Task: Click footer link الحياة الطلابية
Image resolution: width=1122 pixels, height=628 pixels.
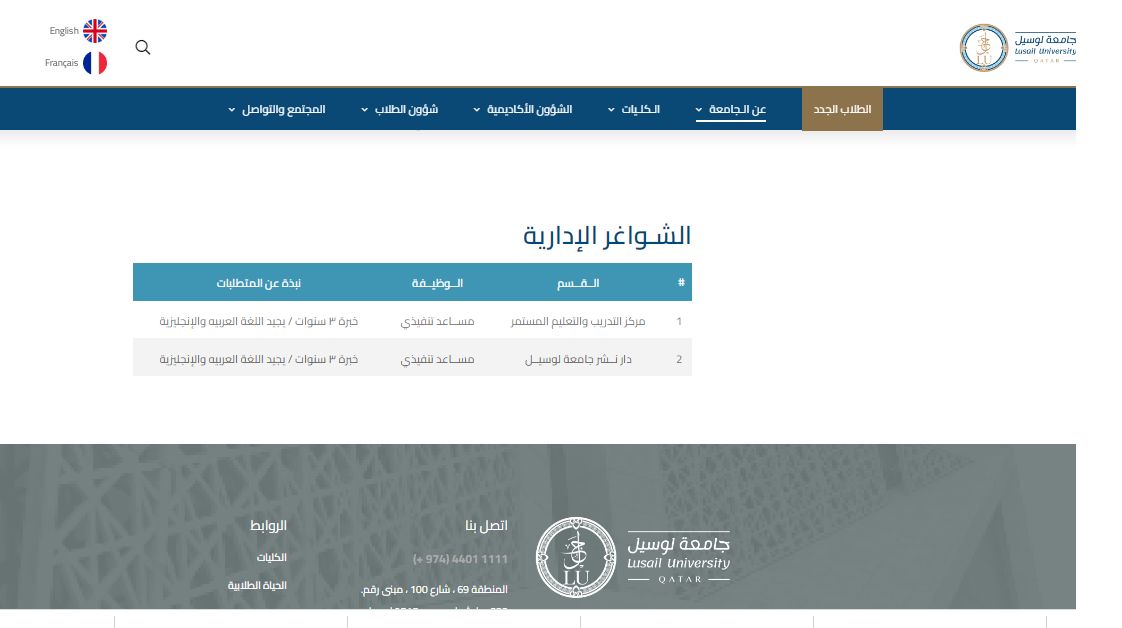Action: (x=257, y=586)
